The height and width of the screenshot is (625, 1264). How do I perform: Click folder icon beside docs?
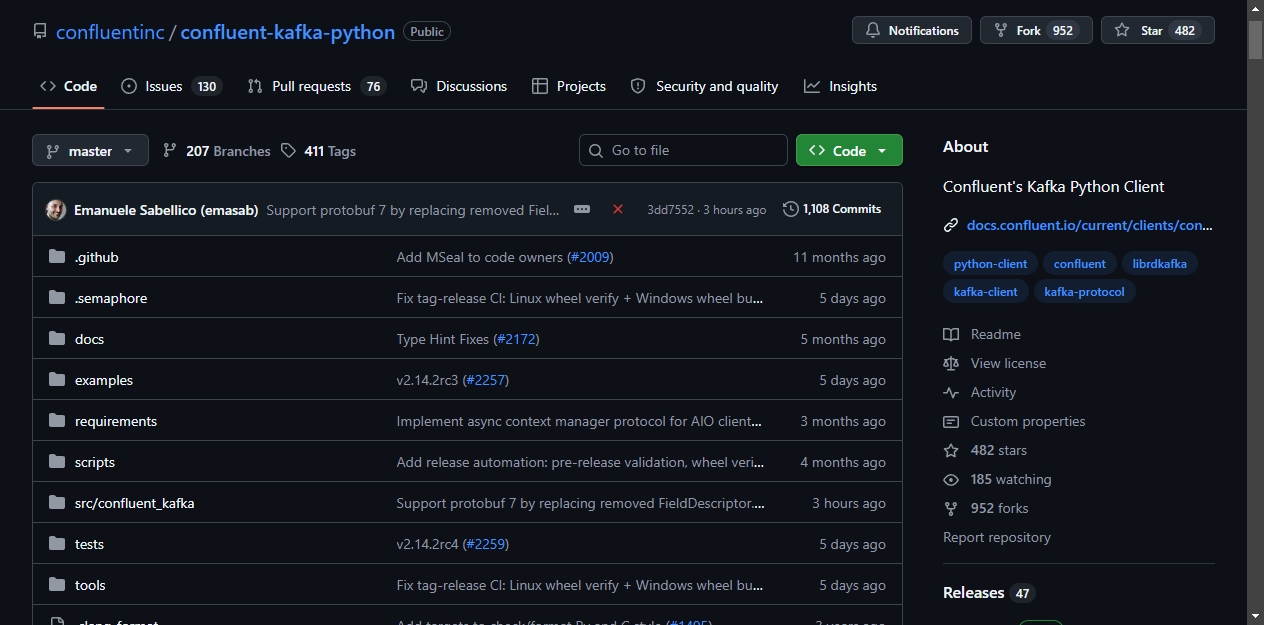coord(56,339)
